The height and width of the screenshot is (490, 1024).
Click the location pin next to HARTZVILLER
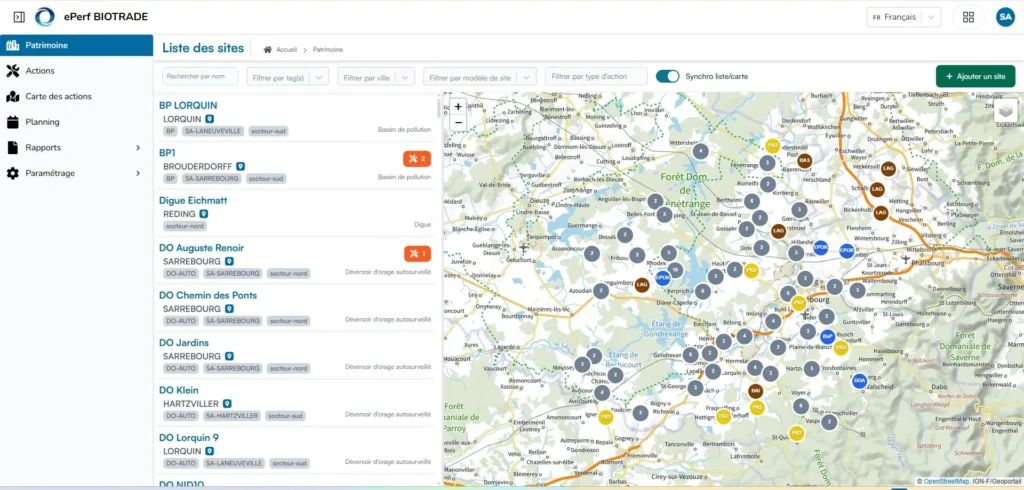click(x=227, y=404)
